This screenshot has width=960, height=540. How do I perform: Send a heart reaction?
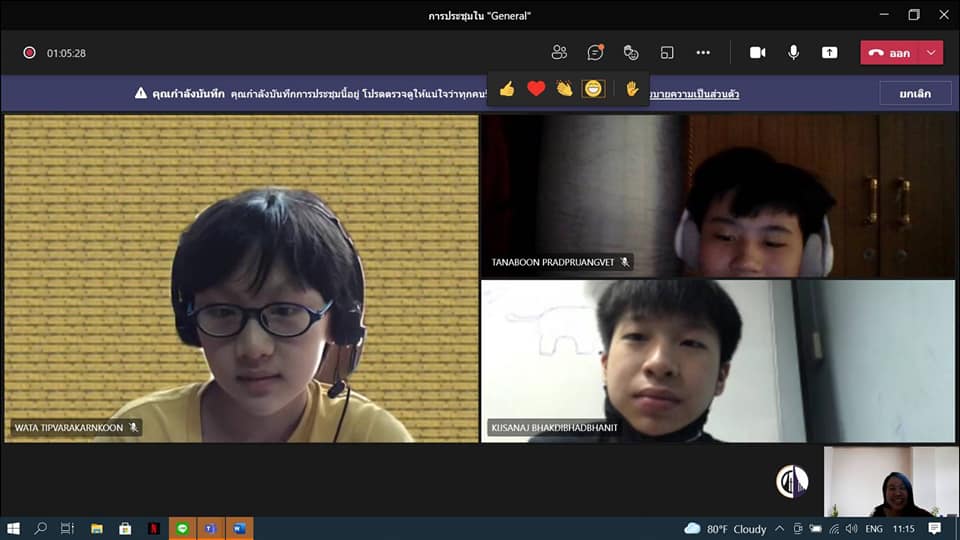point(536,89)
